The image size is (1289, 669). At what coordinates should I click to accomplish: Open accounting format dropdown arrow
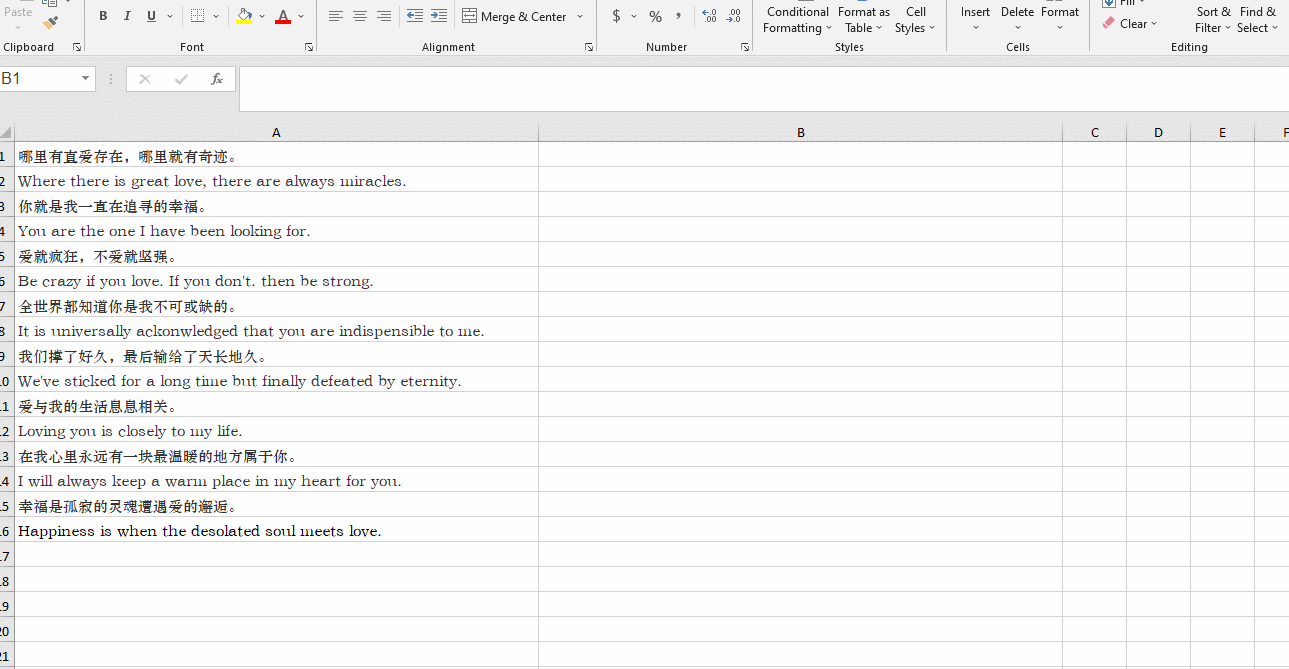(634, 16)
